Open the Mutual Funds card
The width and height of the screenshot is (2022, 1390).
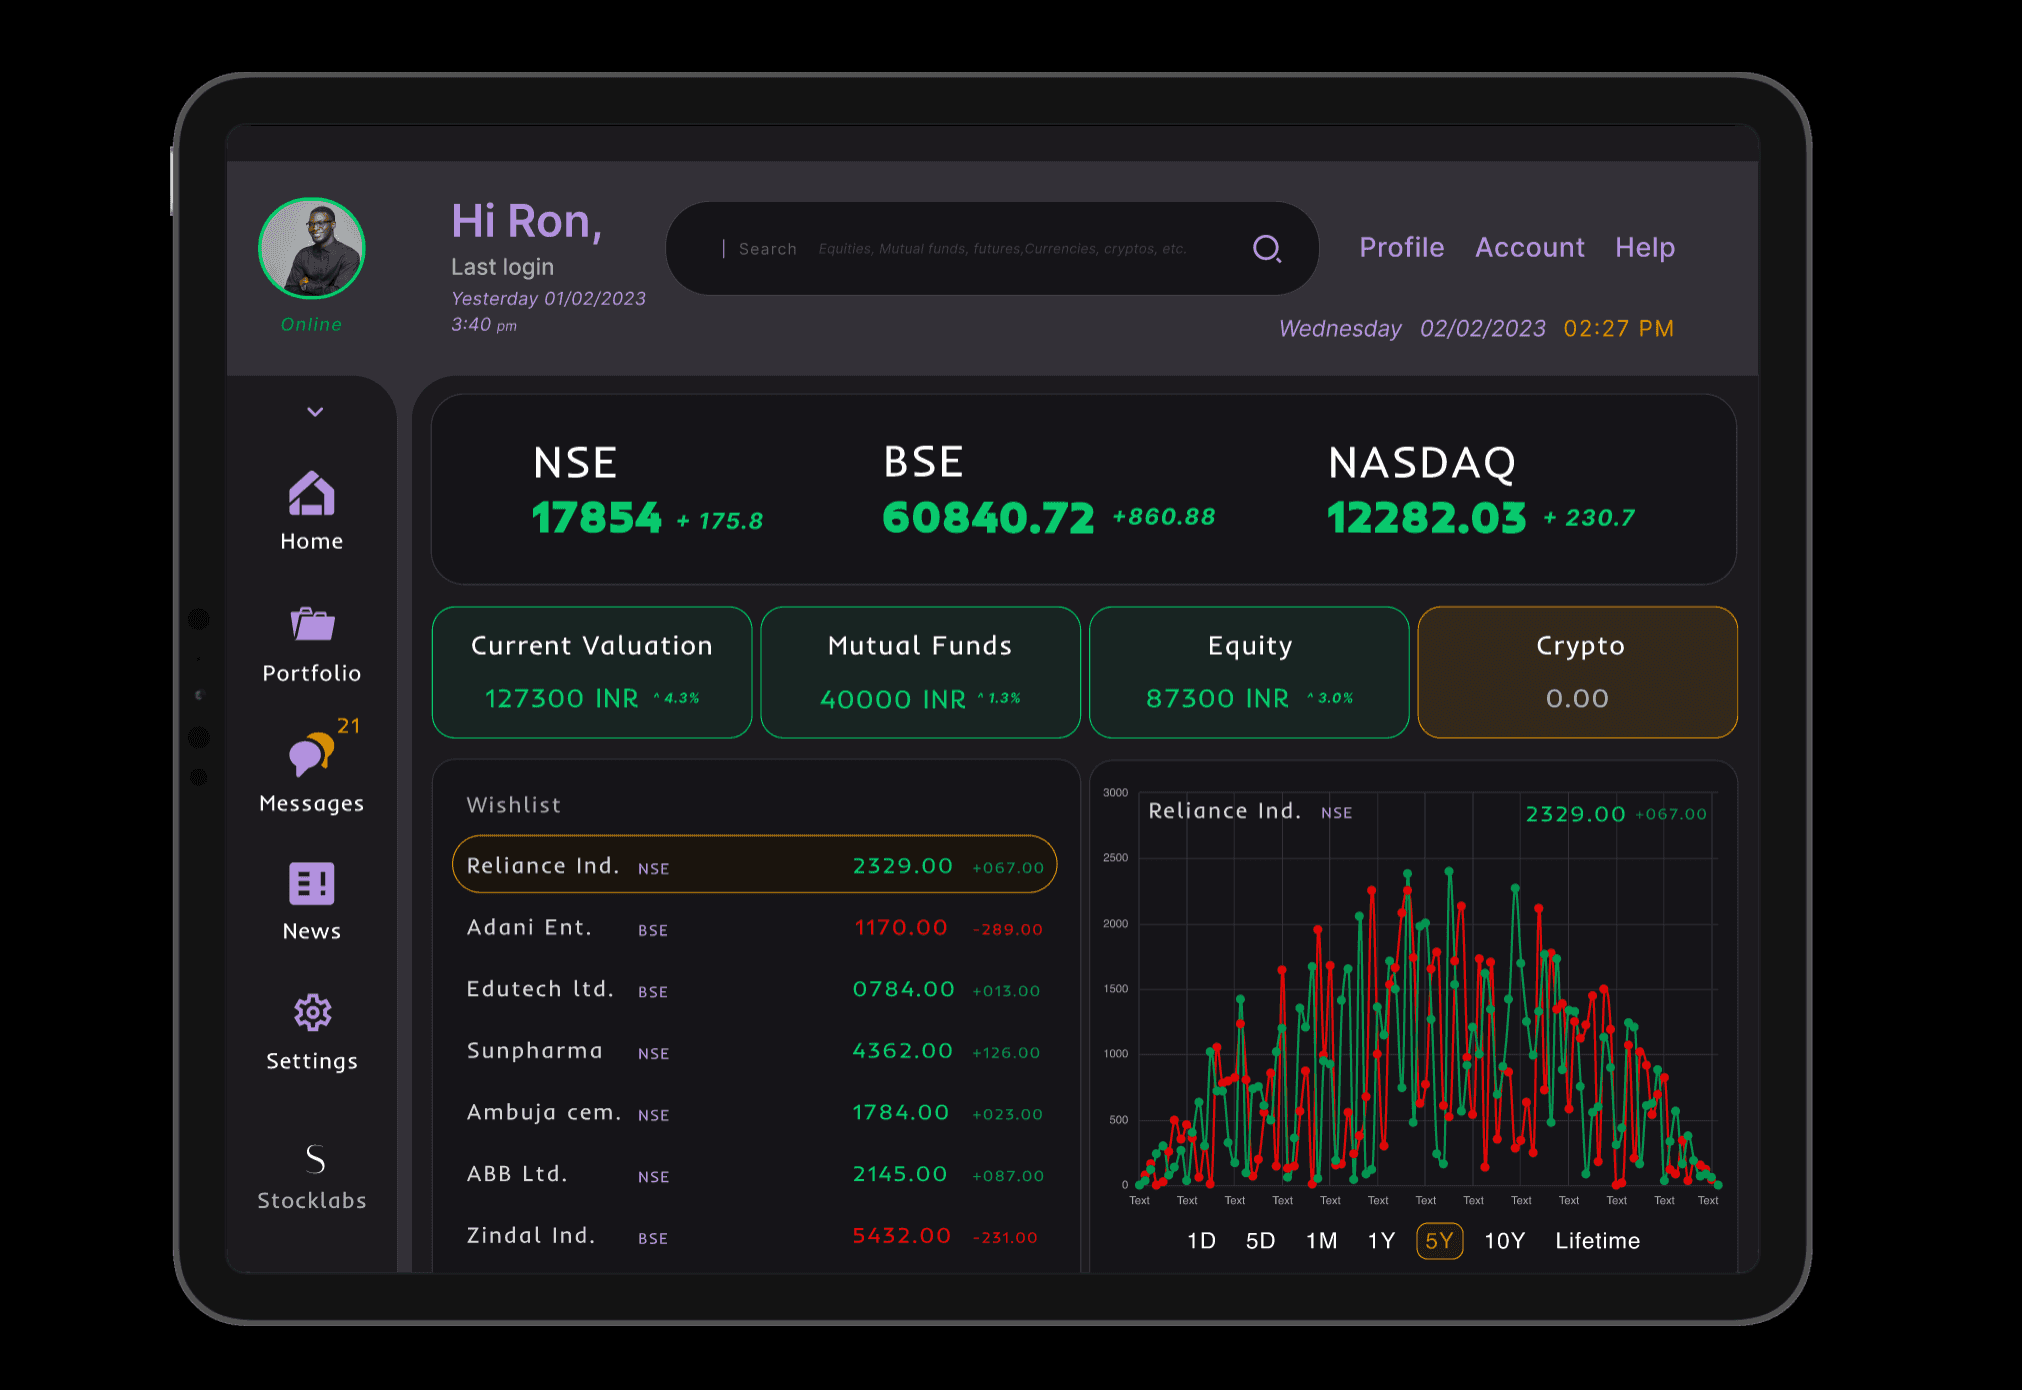pos(920,672)
